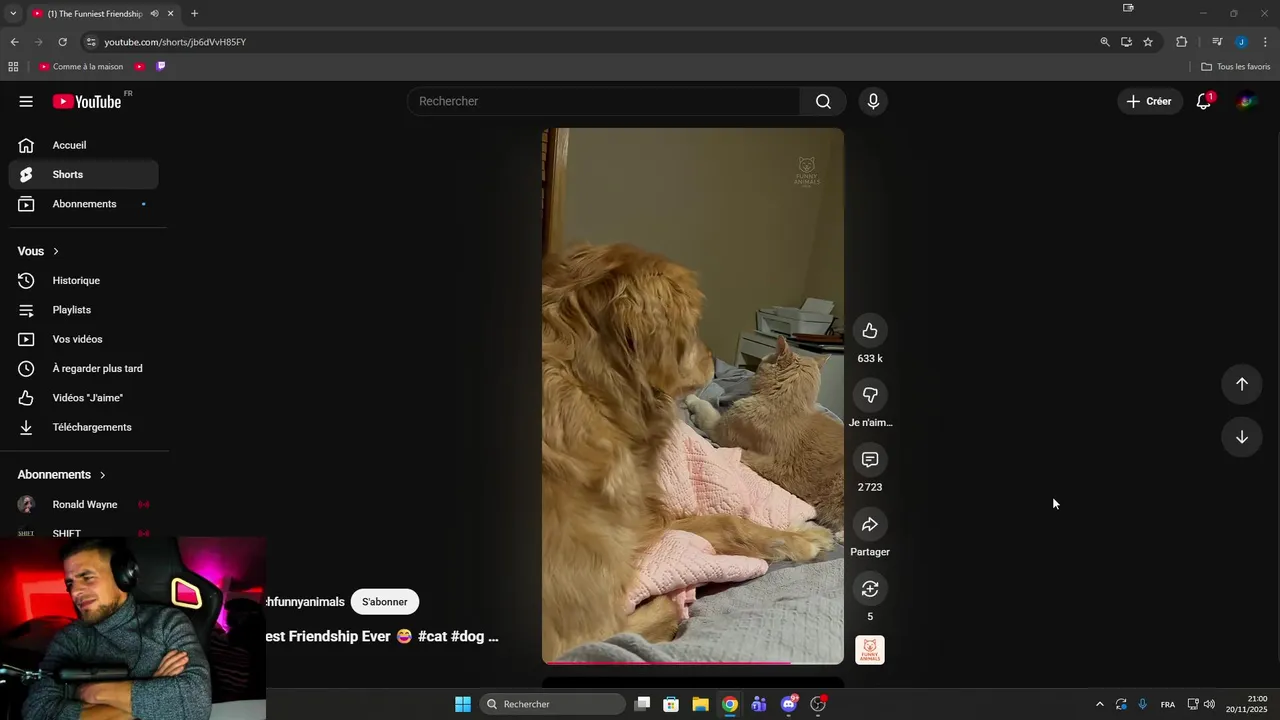
Task: Reload the page in Chrome
Action: point(62,42)
